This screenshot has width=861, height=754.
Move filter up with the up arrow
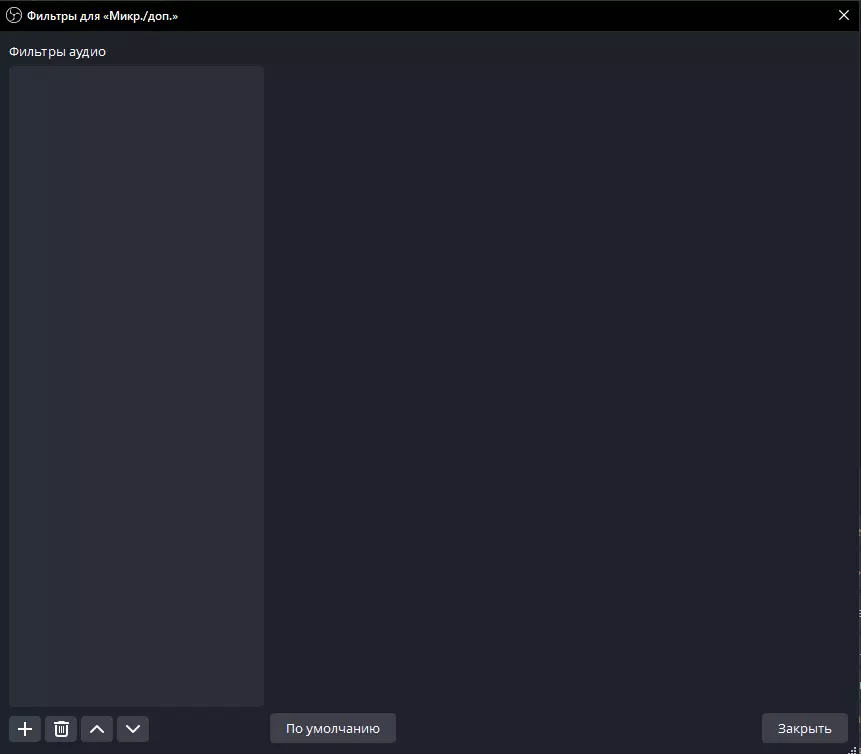click(x=97, y=729)
